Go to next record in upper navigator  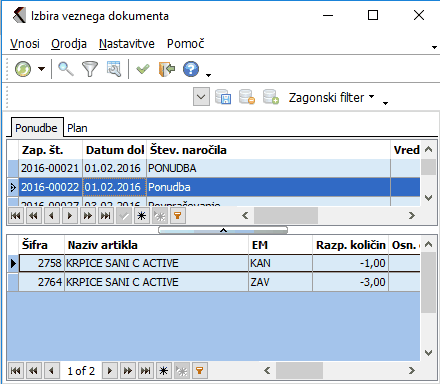click(x=70, y=216)
